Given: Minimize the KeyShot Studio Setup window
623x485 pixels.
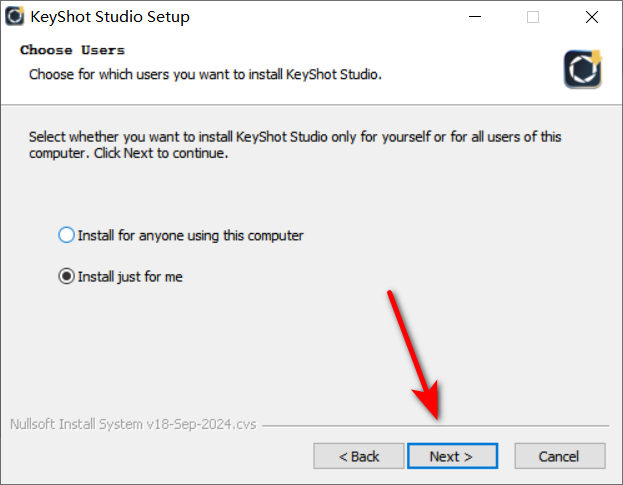Looking at the screenshot, I should tap(475, 17).
